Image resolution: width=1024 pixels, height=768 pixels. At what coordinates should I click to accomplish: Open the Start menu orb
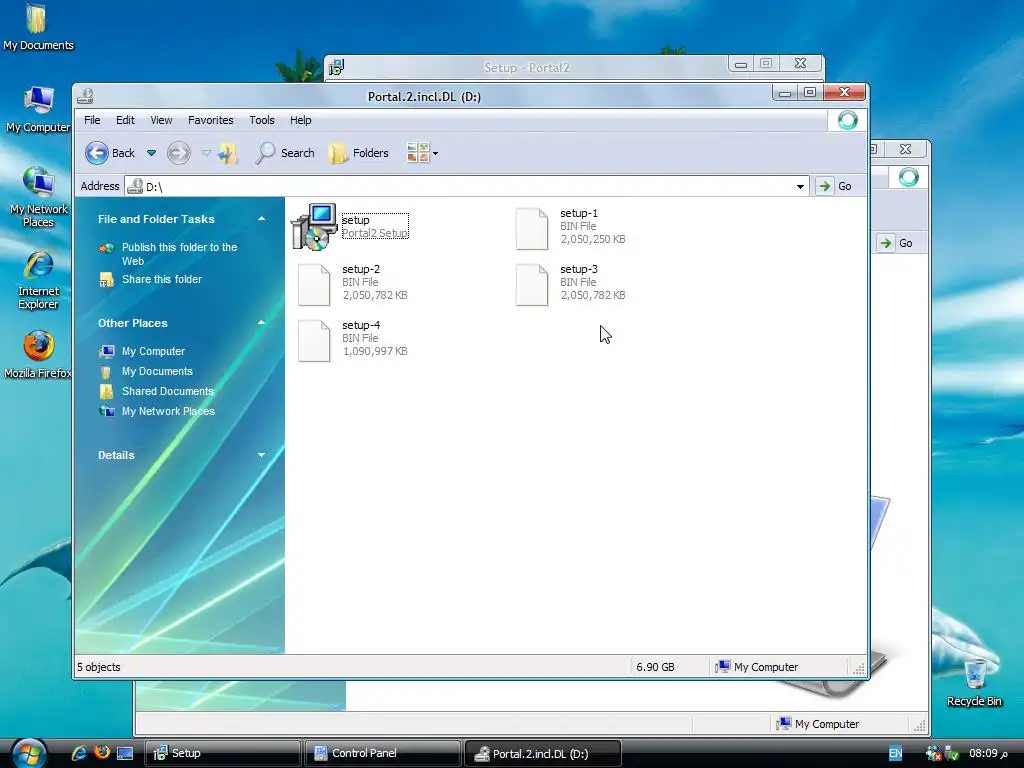[x=29, y=754]
